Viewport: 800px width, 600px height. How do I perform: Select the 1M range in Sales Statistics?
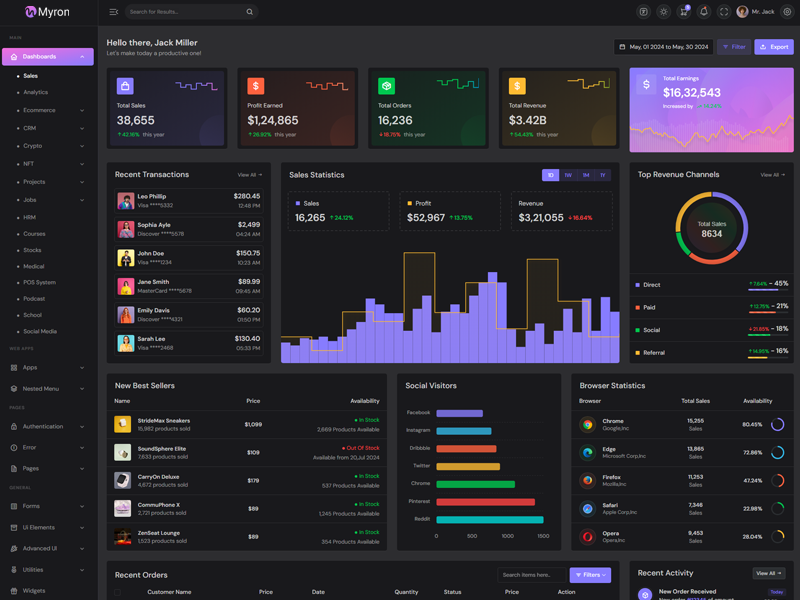[586, 175]
